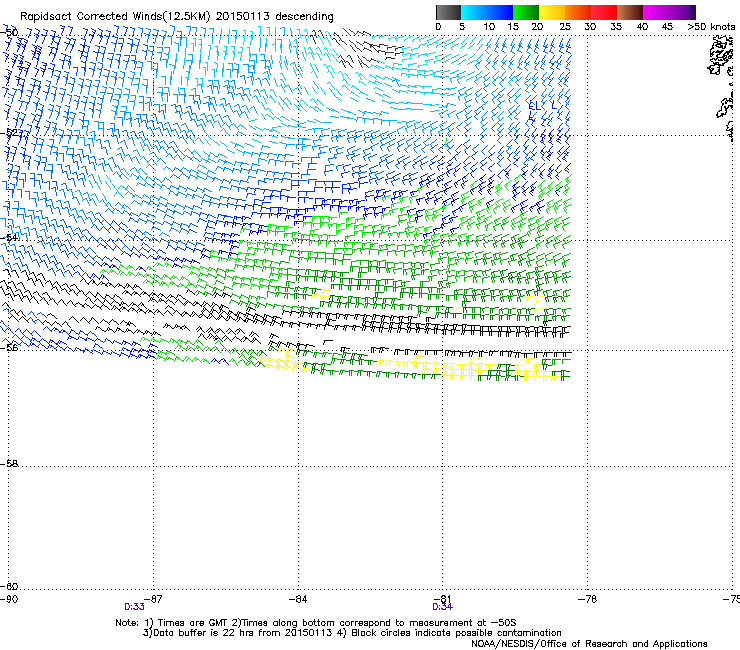
Task: Click the latitude label '-58'
Action: (x=9, y=464)
